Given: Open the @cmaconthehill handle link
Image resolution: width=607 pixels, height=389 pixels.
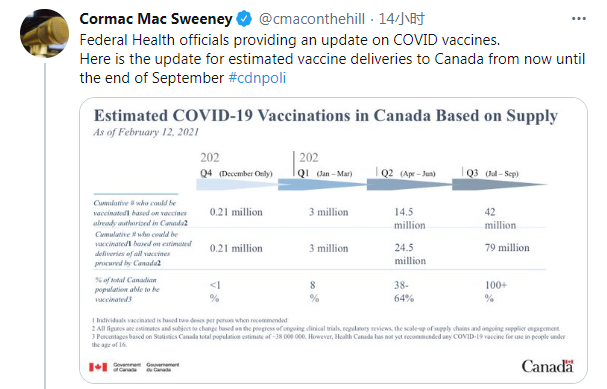Looking at the screenshot, I should point(311,19).
